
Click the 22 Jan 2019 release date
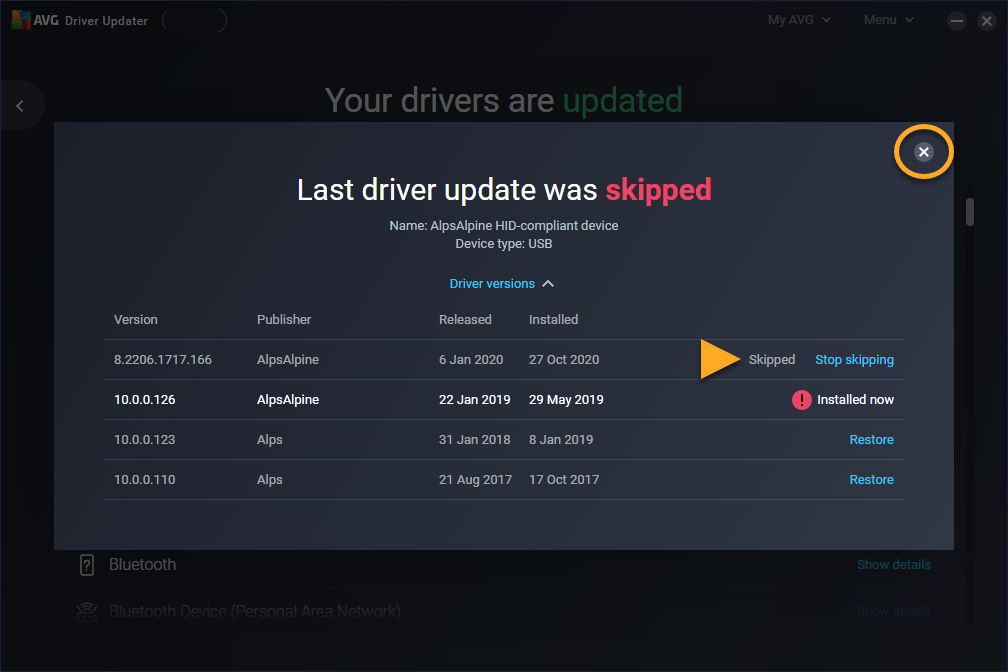point(474,399)
